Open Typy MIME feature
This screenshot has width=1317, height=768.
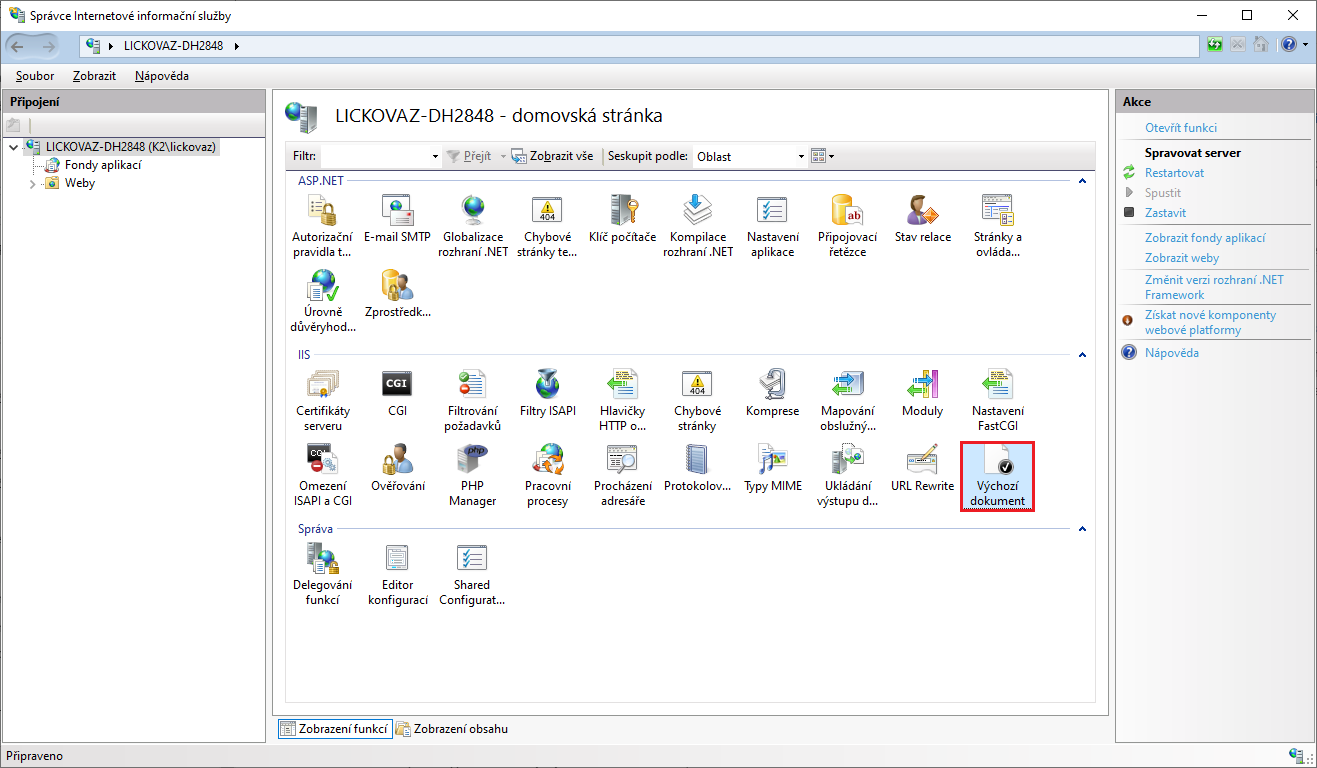pyautogui.click(x=773, y=468)
